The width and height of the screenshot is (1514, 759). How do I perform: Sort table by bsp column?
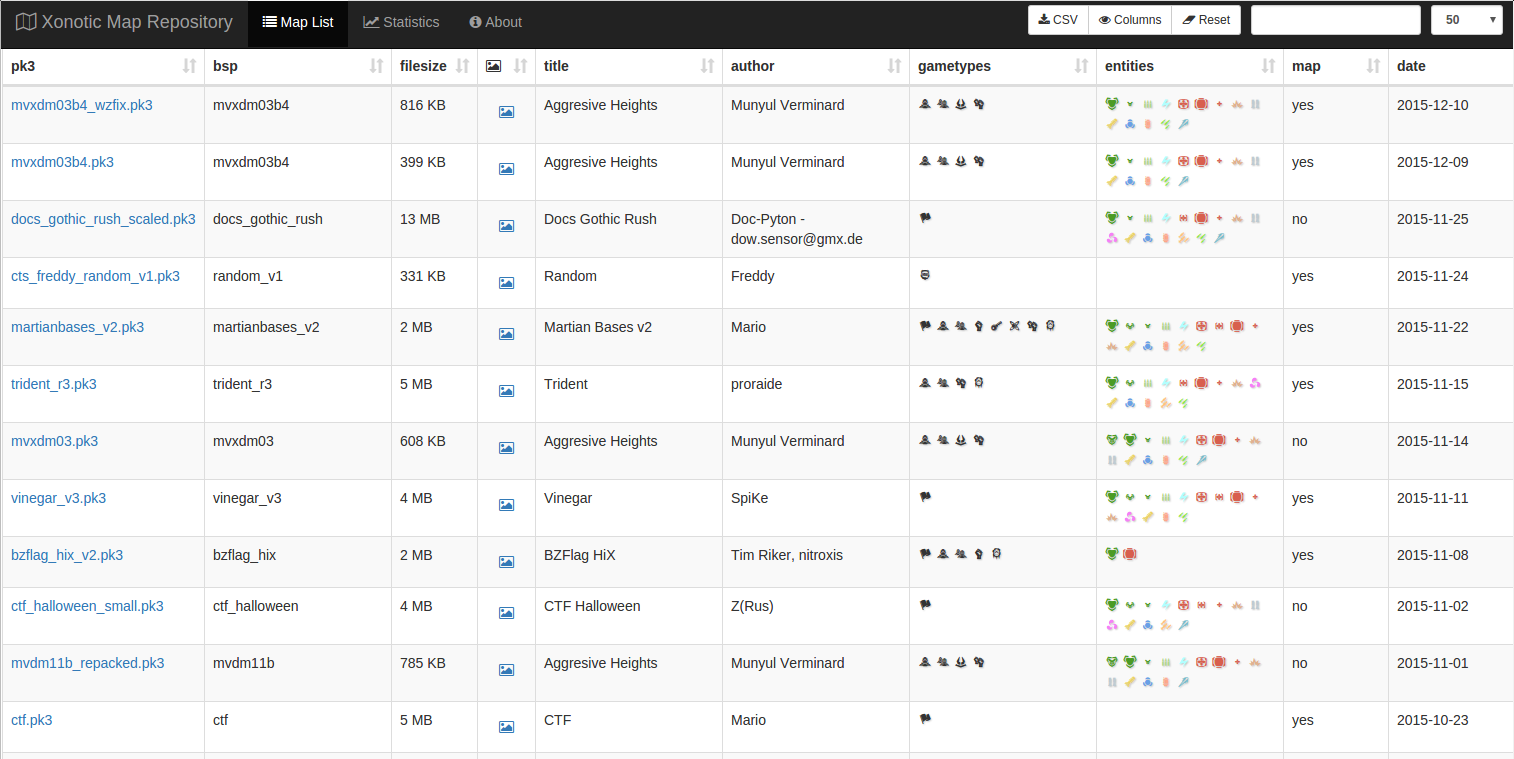[298, 66]
